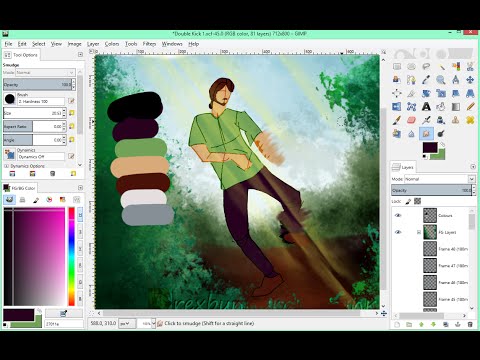
Task: Select the Airbrush tool
Action: click(x=426, y=120)
